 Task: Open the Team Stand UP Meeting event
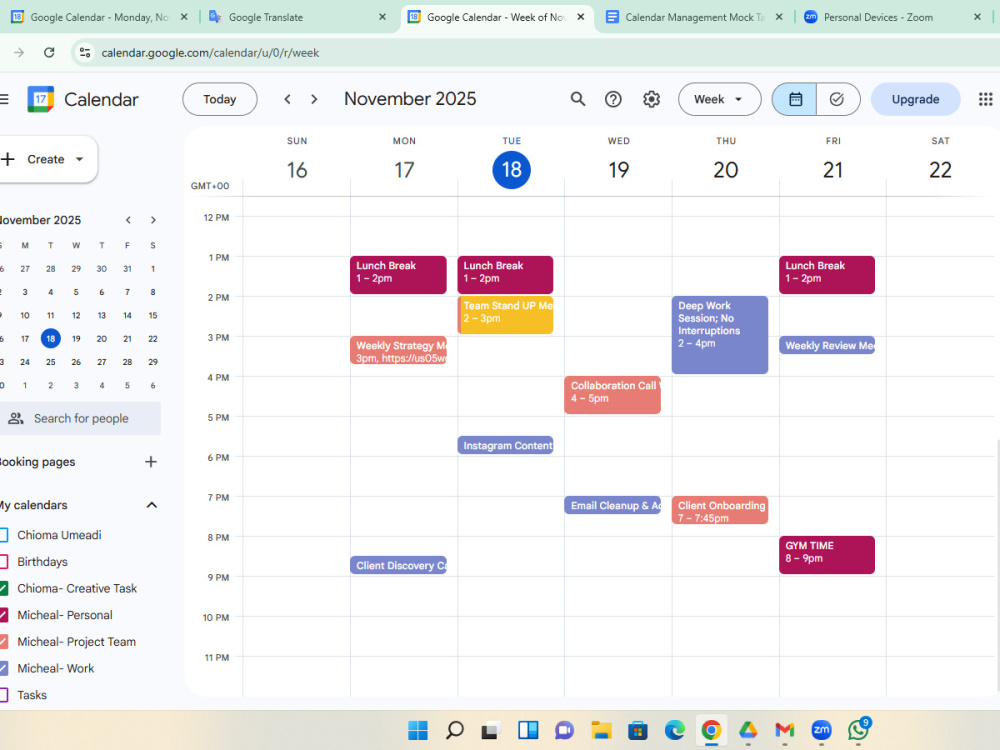coord(505,314)
